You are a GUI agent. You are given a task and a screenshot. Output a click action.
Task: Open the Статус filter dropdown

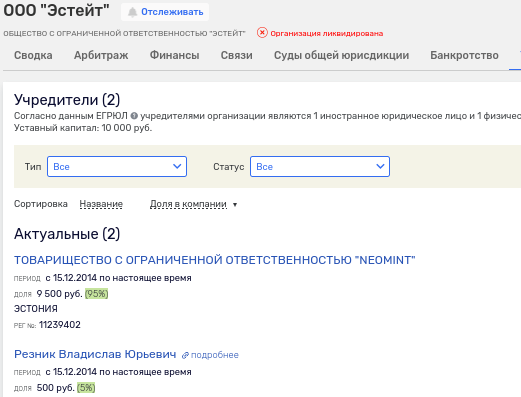[x=320, y=166]
